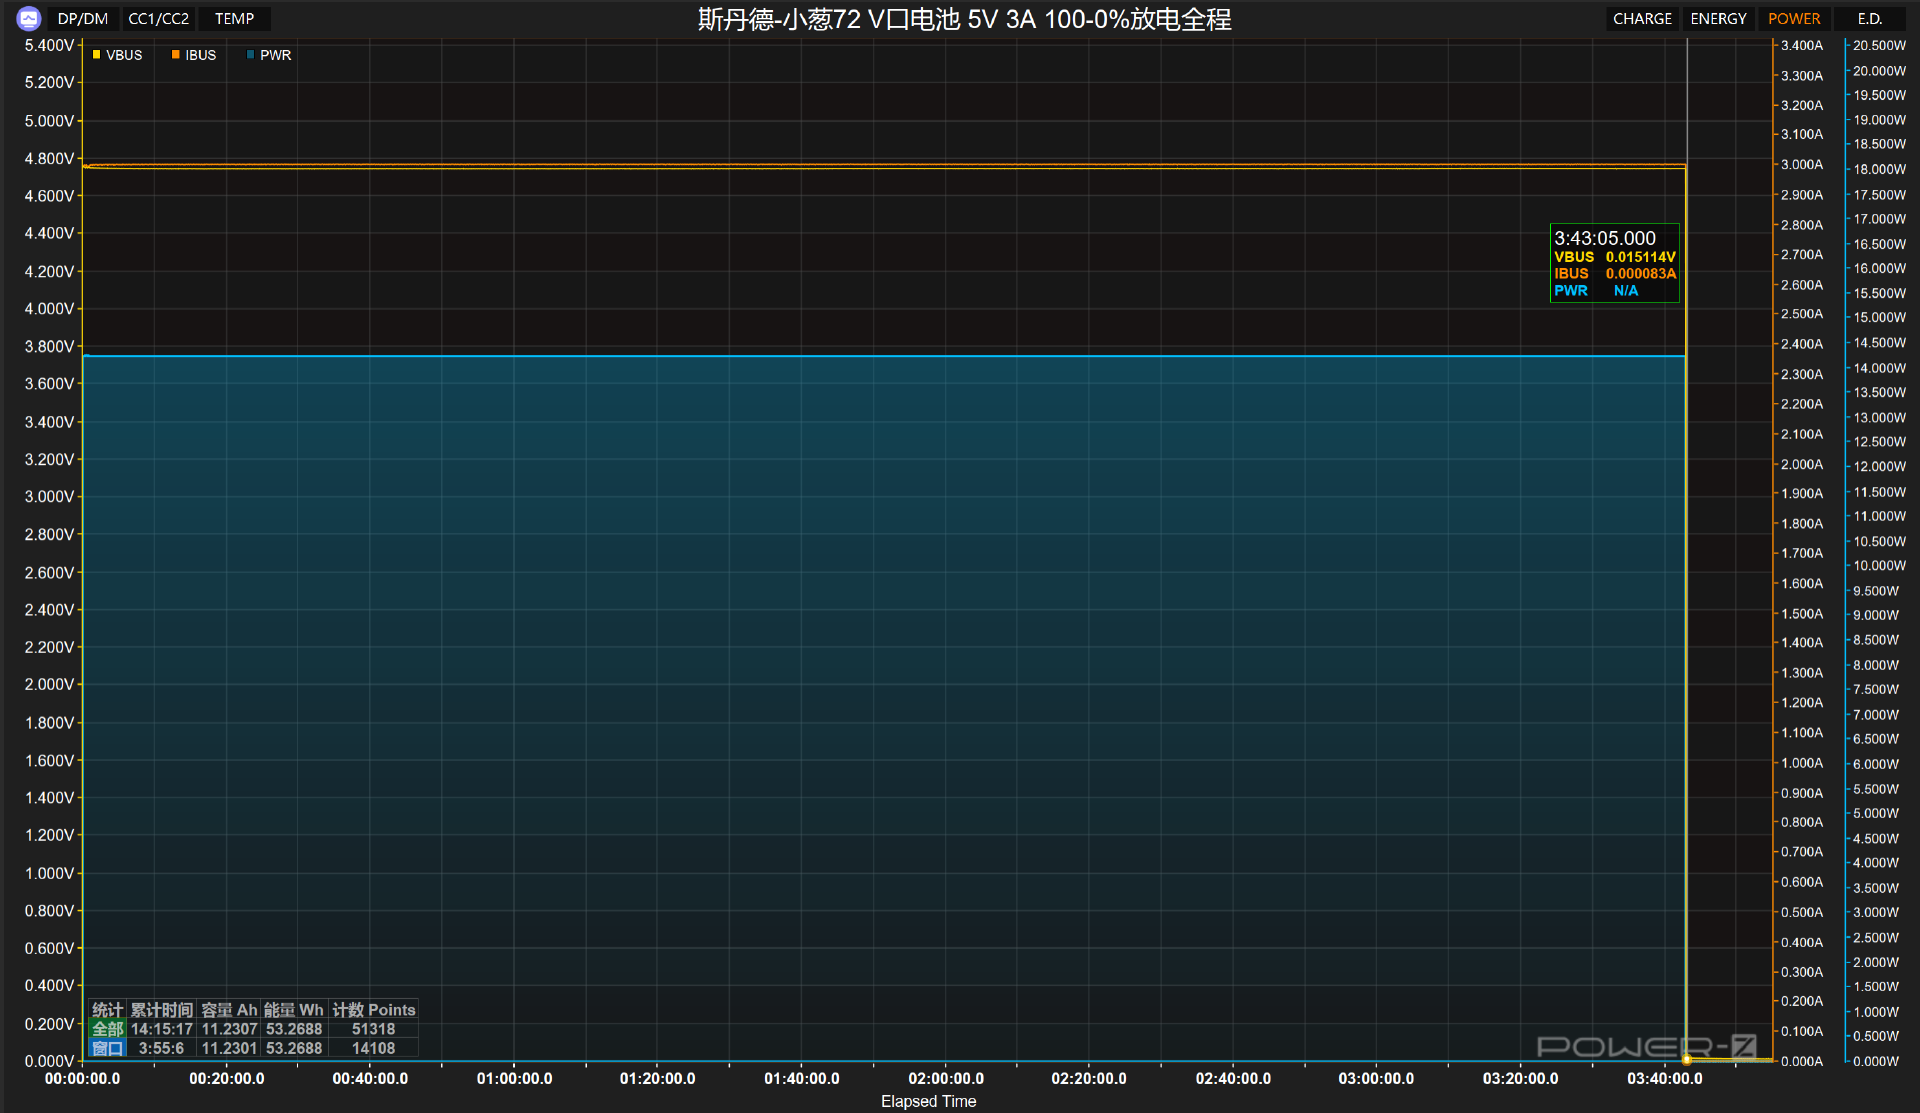1920x1113 pixels.
Task: Click the 3.000A current axis label
Action: coord(1802,164)
